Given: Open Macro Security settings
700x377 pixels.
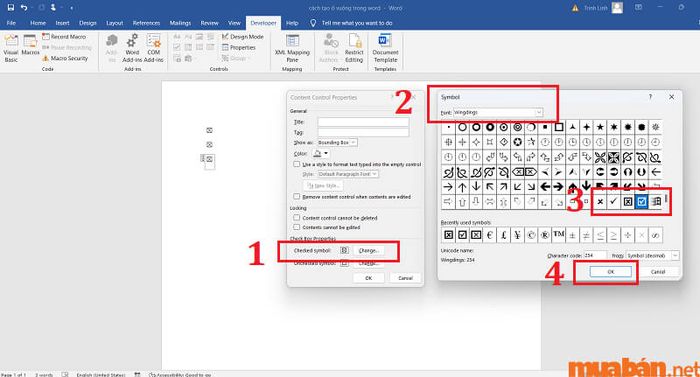Looking at the screenshot, I should (65, 58).
